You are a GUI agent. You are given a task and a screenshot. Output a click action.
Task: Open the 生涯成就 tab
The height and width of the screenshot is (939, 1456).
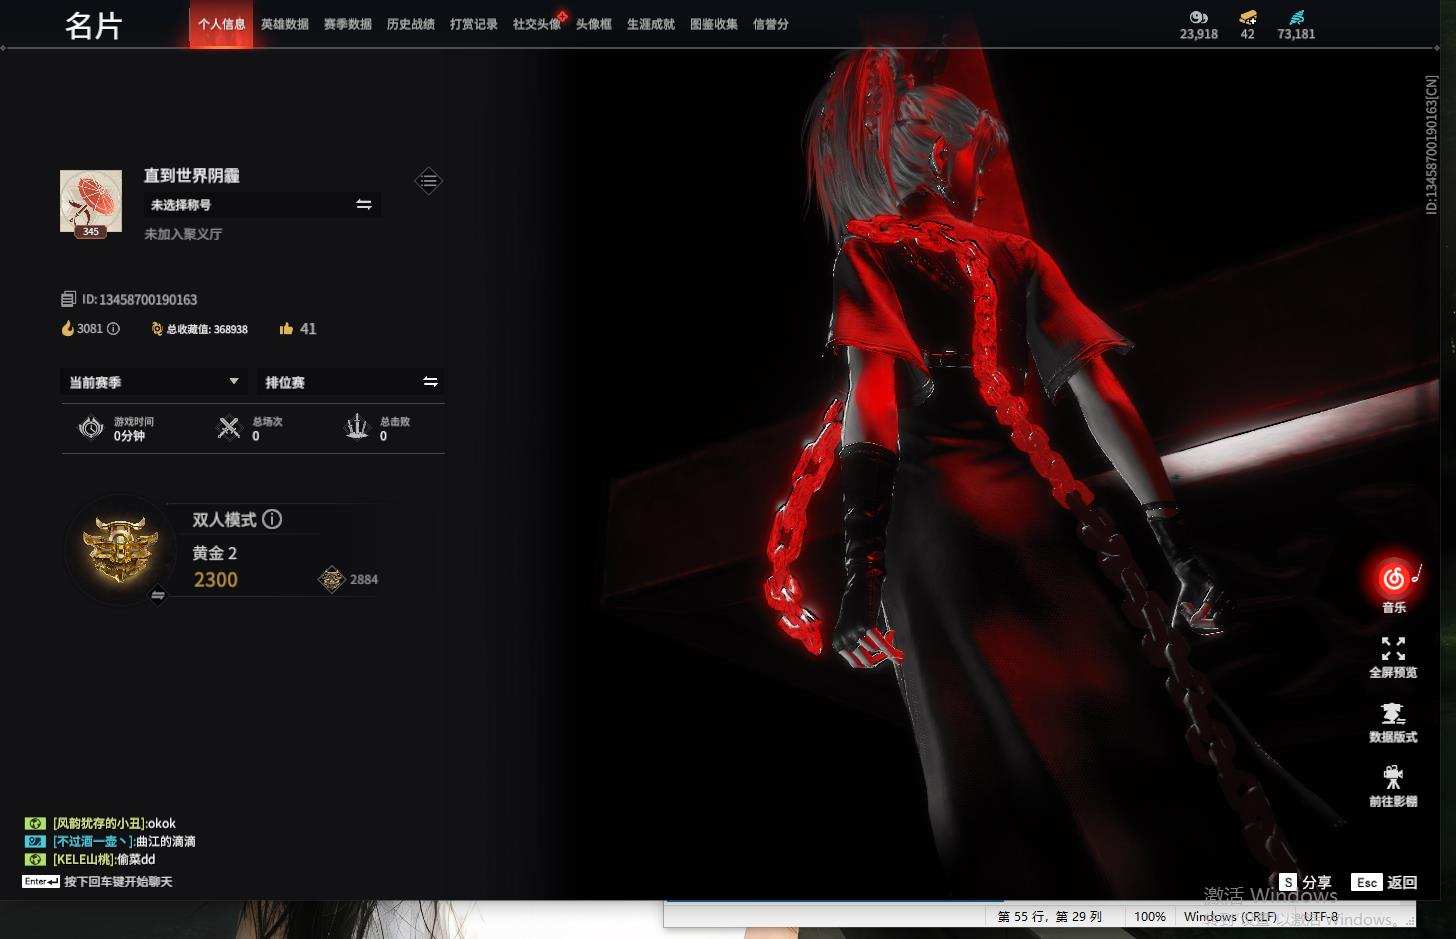point(651,24)
